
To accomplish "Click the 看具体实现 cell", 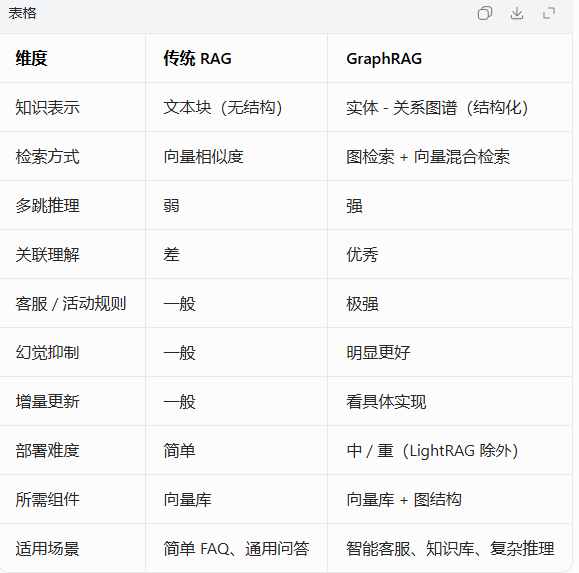I will pos(386,402).
